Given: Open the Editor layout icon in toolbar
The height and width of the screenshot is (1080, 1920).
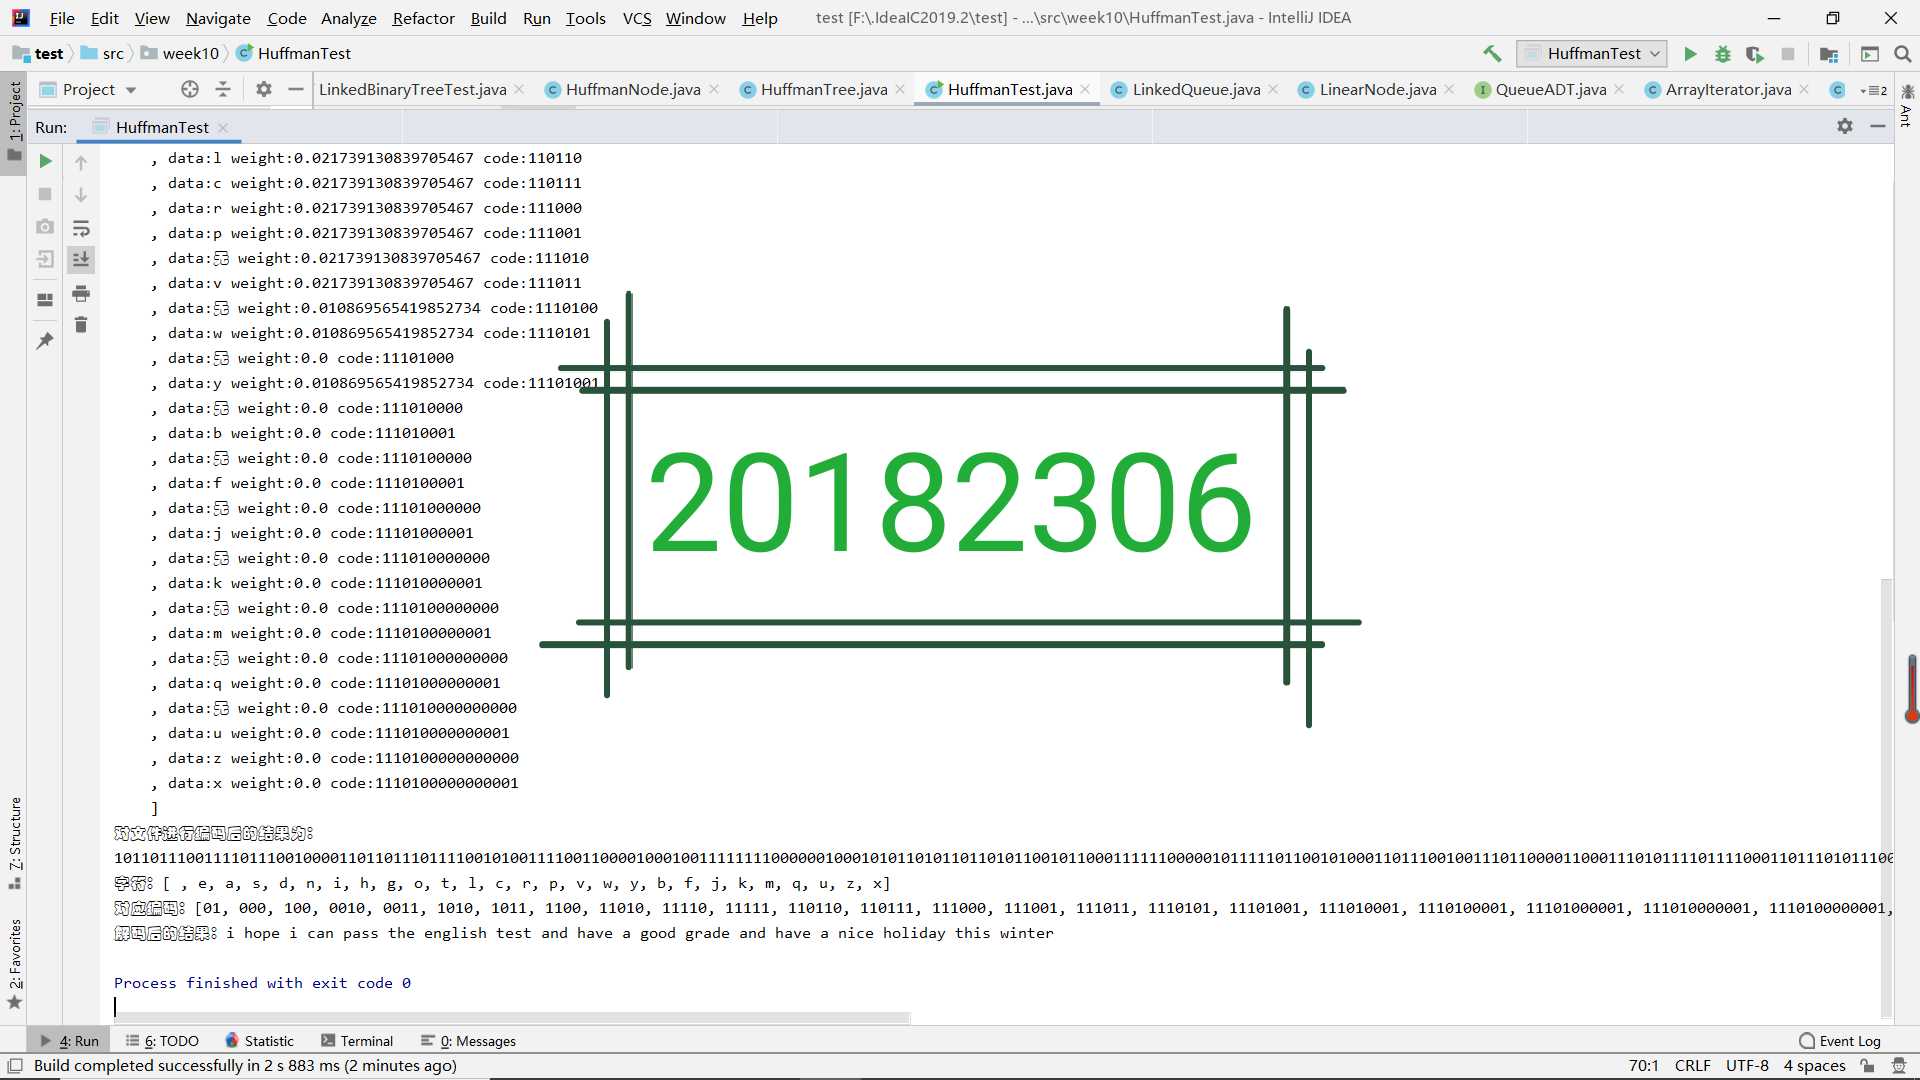Looking at the screenshot, I should 1869,54.
